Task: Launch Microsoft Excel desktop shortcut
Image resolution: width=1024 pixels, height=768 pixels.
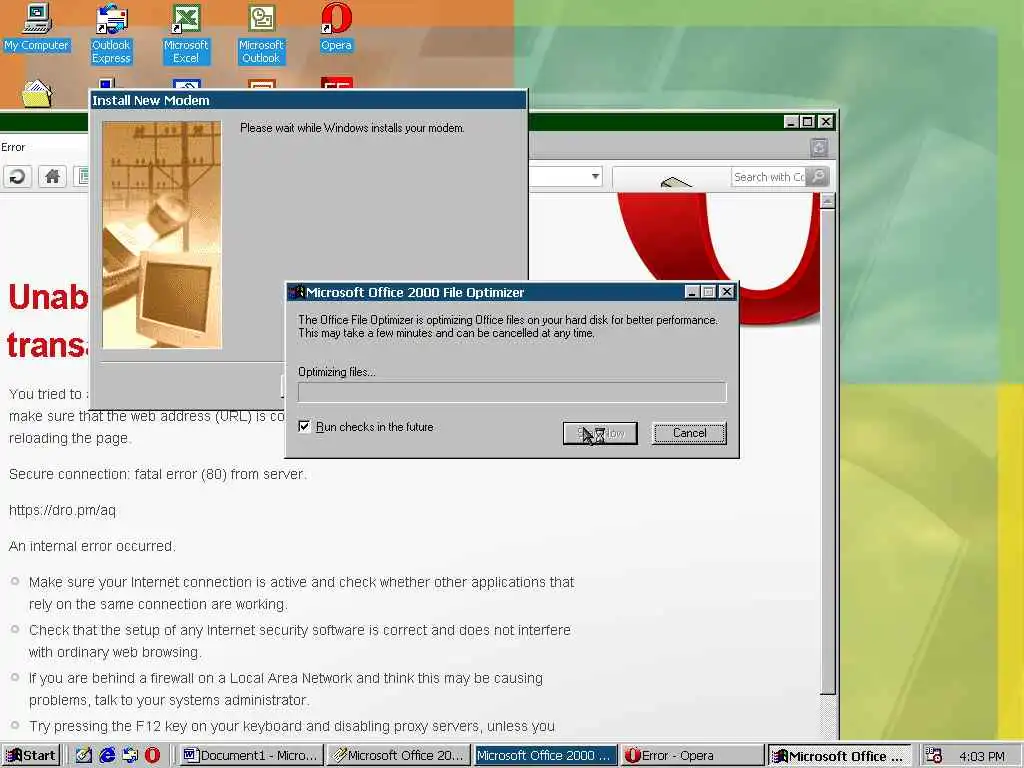Action: [186, 34]
